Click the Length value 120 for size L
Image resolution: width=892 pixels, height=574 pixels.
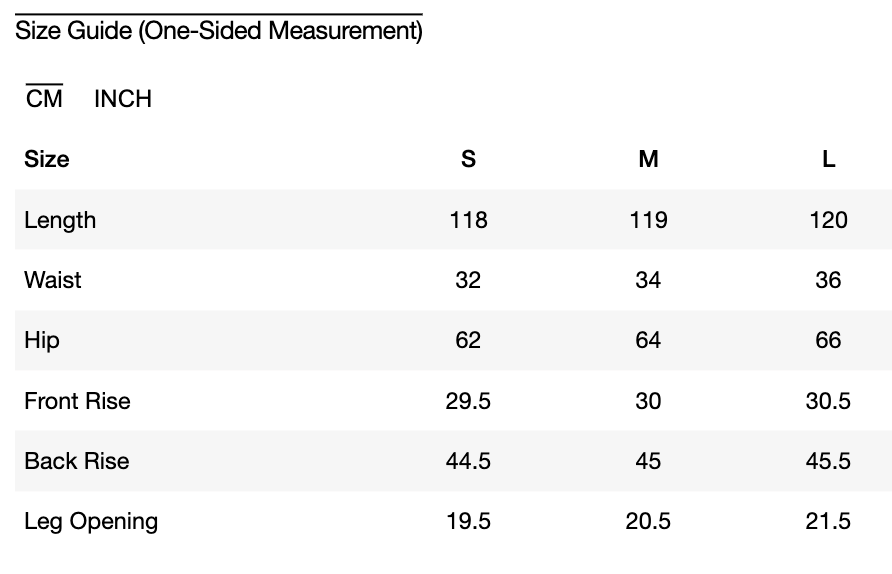pyautogui.click(x=828, y=220)
